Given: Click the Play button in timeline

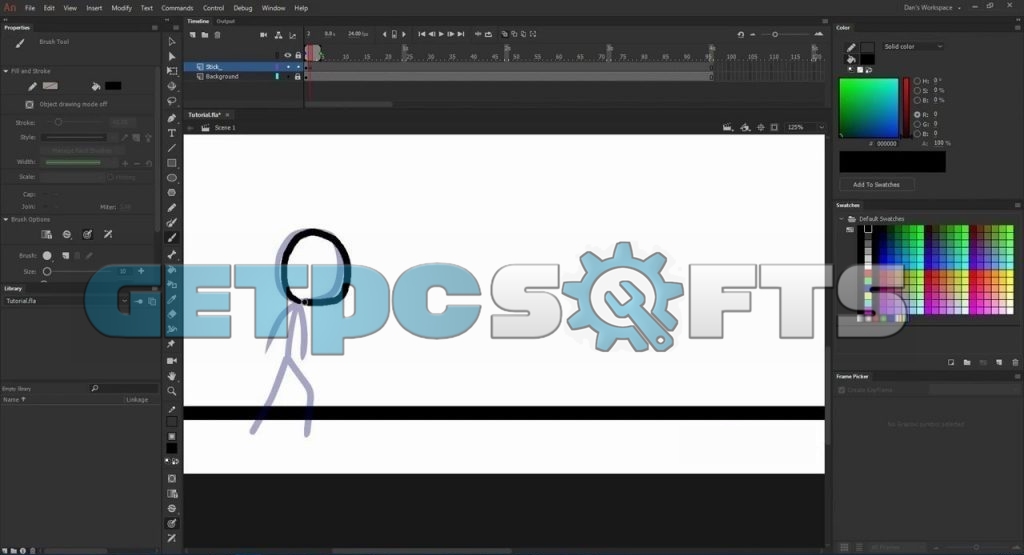Looking at the screenshot, I should point(441,34).
